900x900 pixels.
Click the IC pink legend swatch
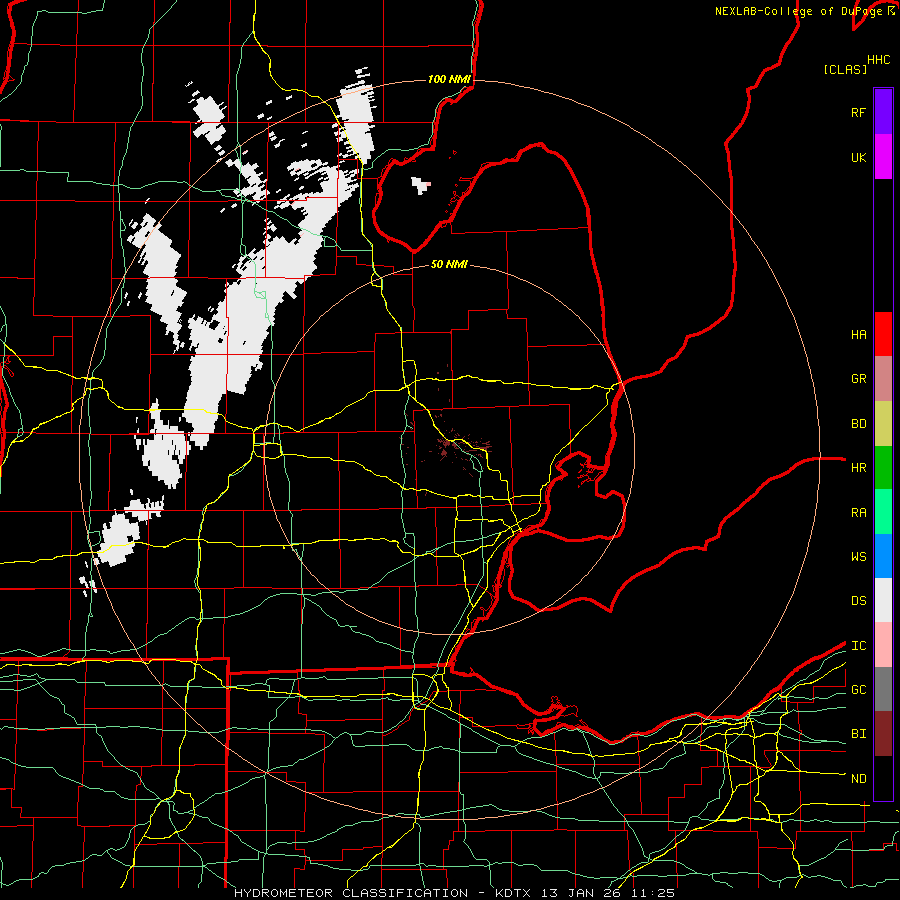tap(883, 645)
